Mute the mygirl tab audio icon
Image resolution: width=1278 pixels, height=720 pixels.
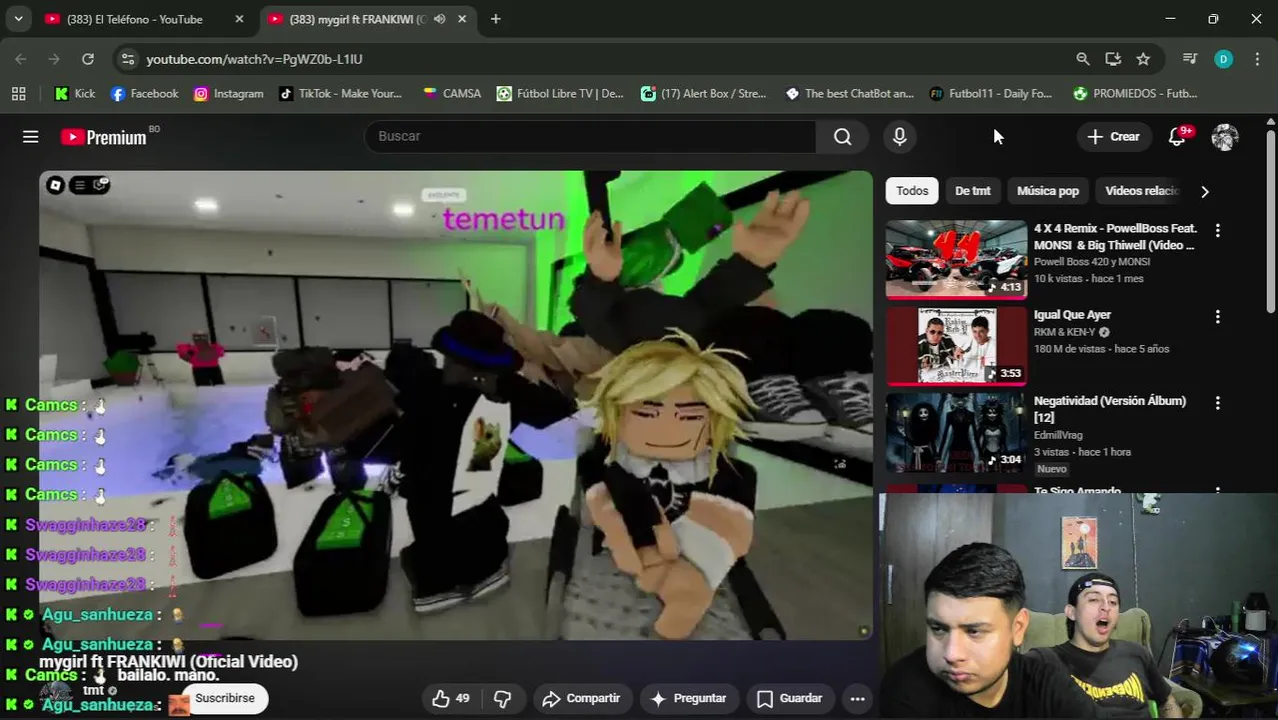click(439, 19)
